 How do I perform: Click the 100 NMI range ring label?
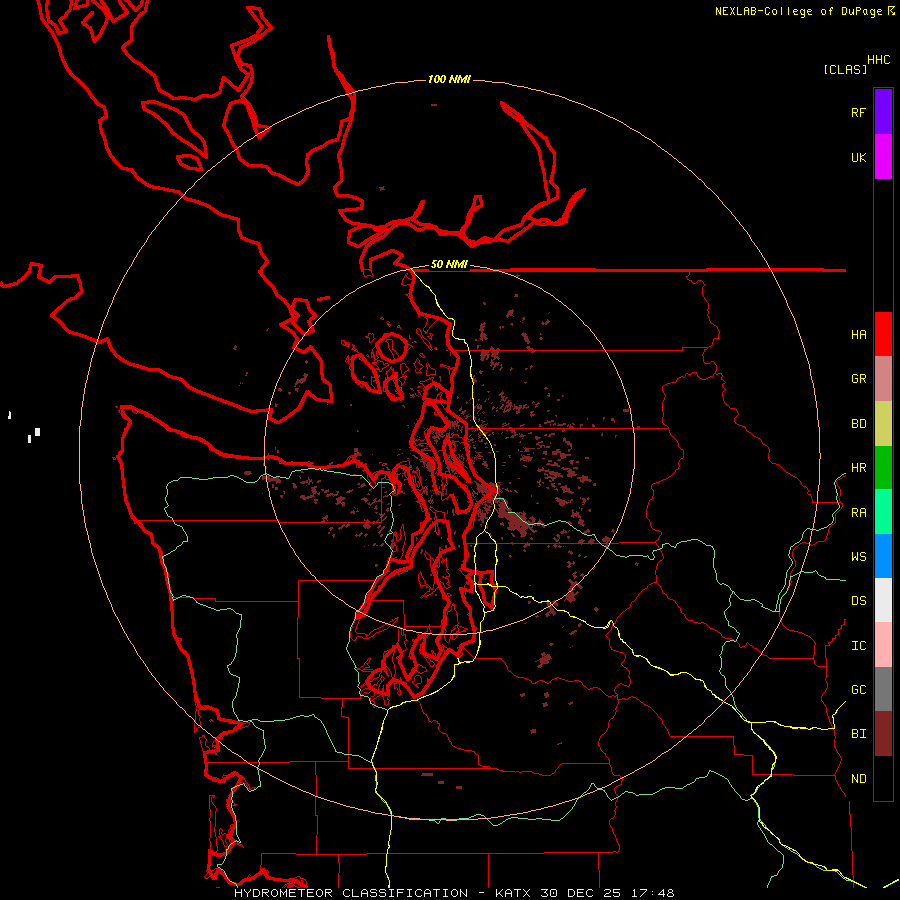coord(449,79)
